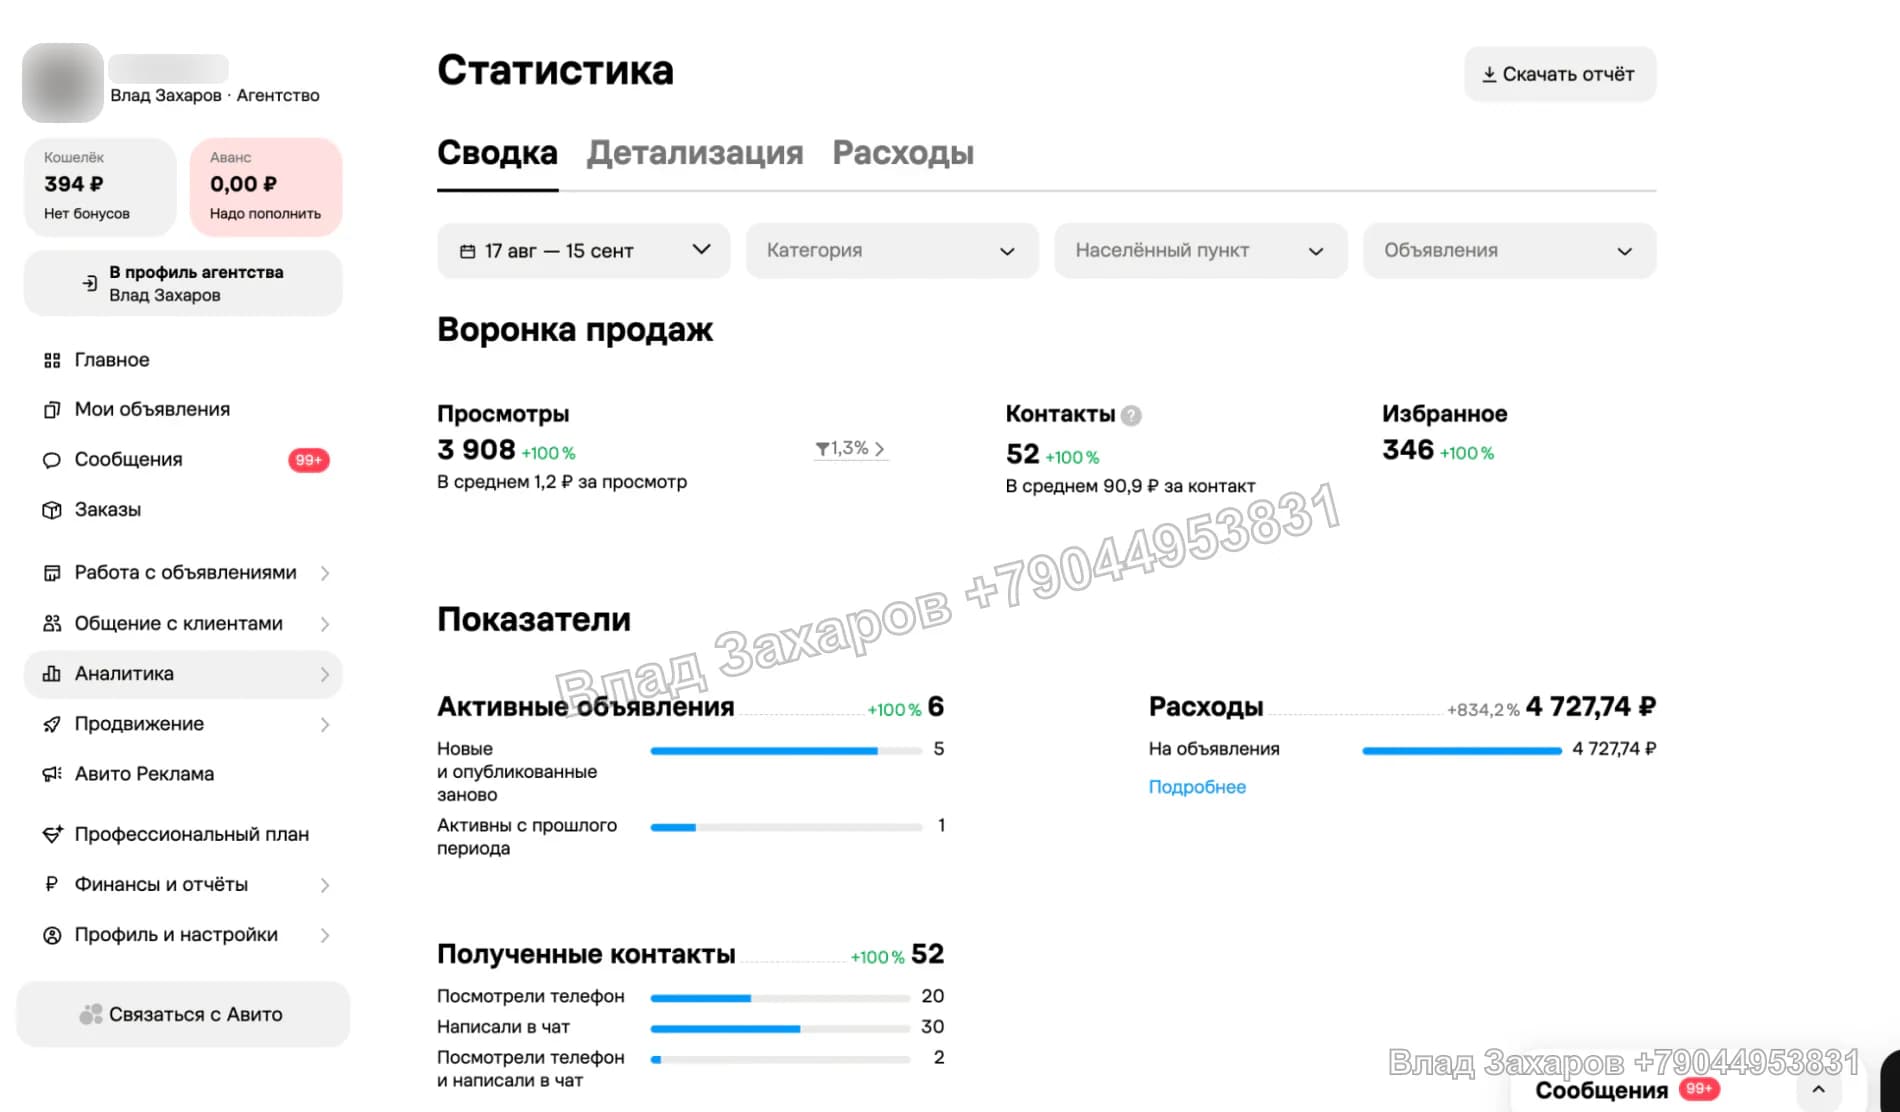Click the Авито Реклама megaphone icon
The image size is (1900, 1112).
(52, 774)
